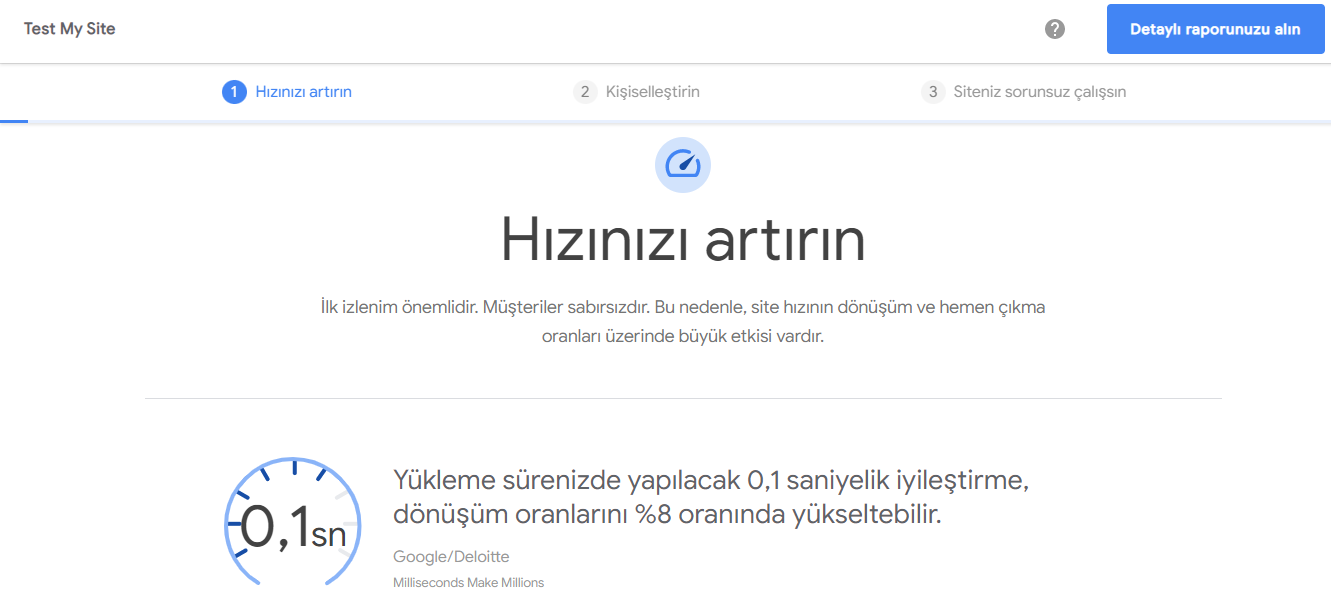The width and height of the screenshot is (1331, 611).
Task: Click the numbered circle 2
Action: [583, 91]
